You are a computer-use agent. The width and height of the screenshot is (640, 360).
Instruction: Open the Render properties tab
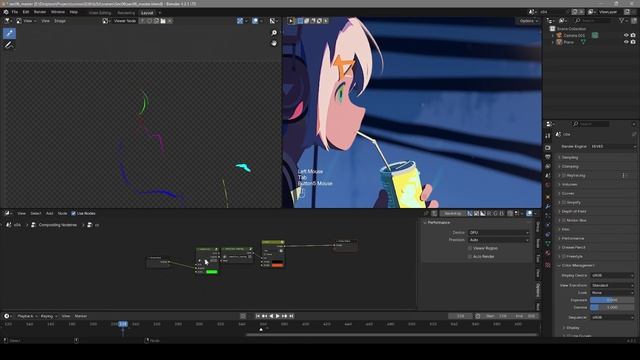pos(548,147)
